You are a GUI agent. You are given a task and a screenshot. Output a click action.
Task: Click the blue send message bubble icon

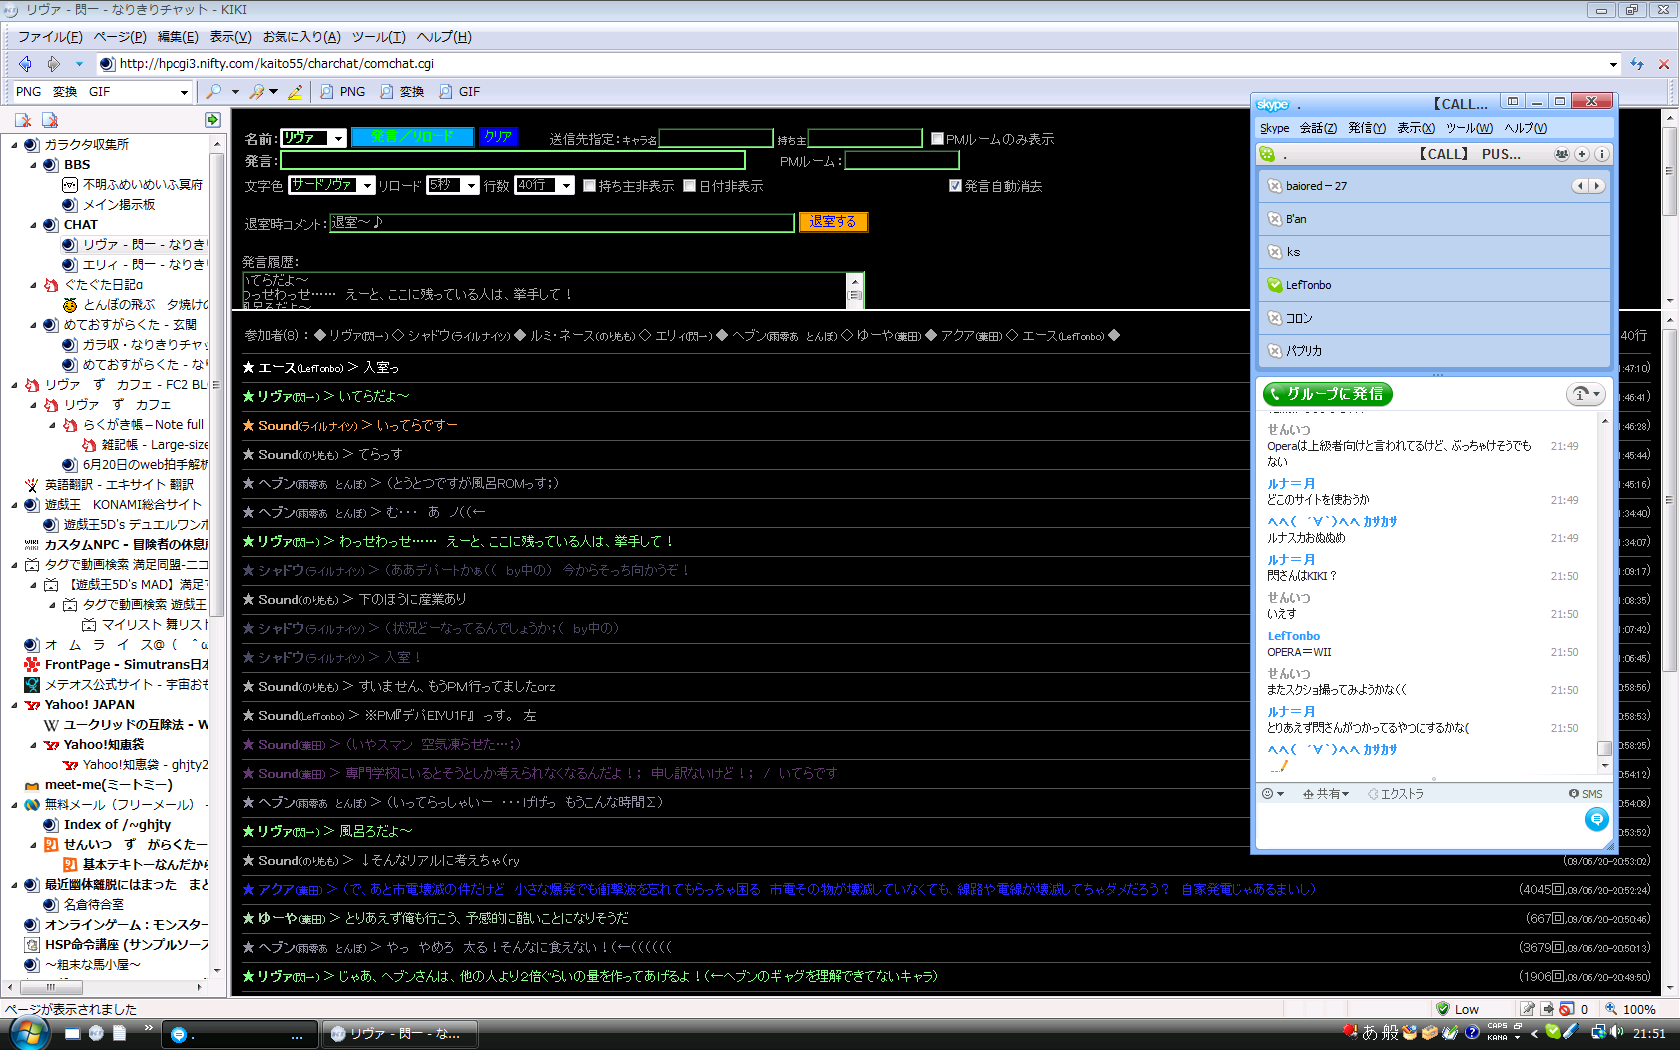tap(1596, 820)
